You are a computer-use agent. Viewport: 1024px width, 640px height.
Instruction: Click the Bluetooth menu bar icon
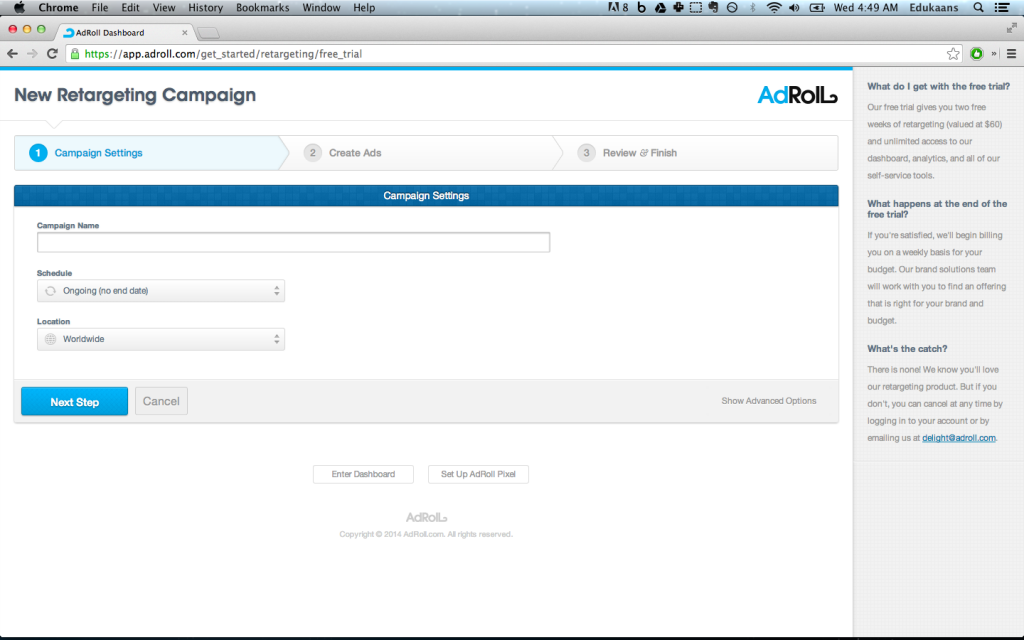tap(752, 8)
